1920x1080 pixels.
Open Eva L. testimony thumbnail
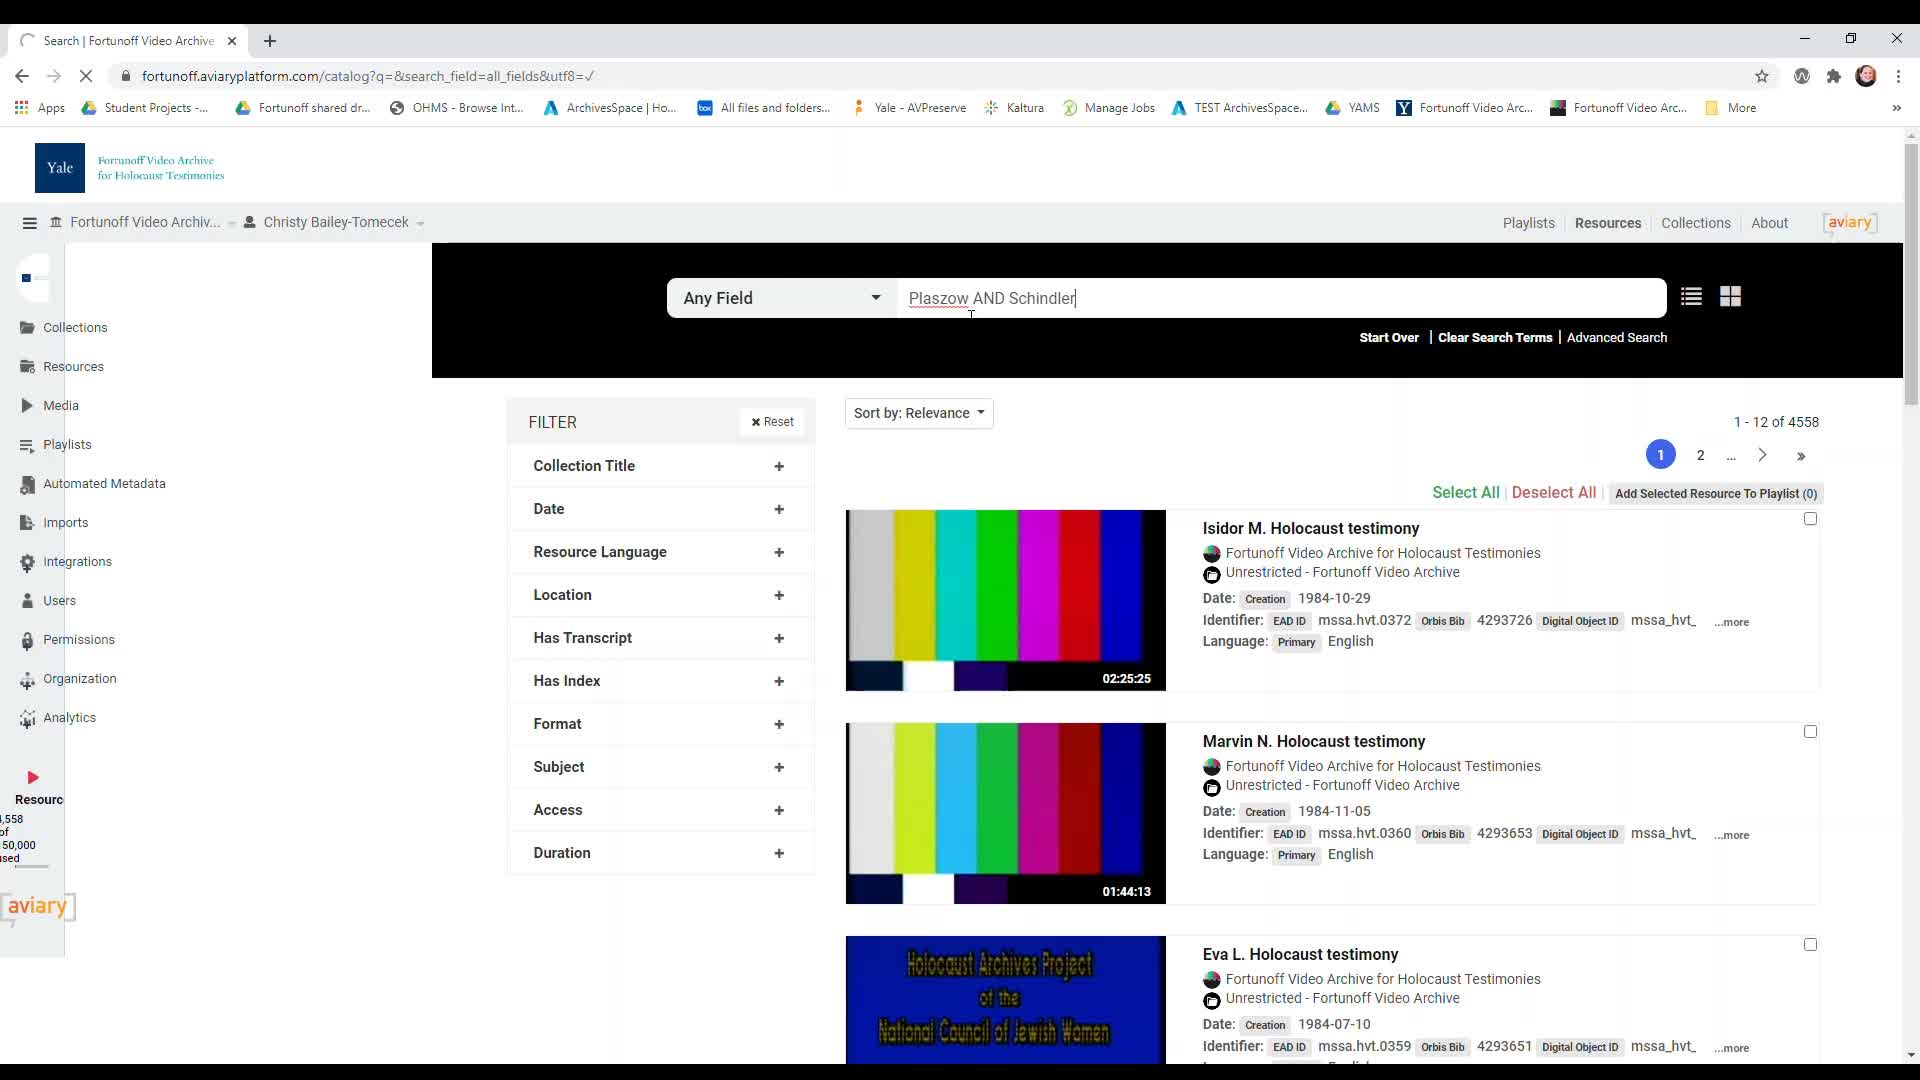(1005, 1000)
